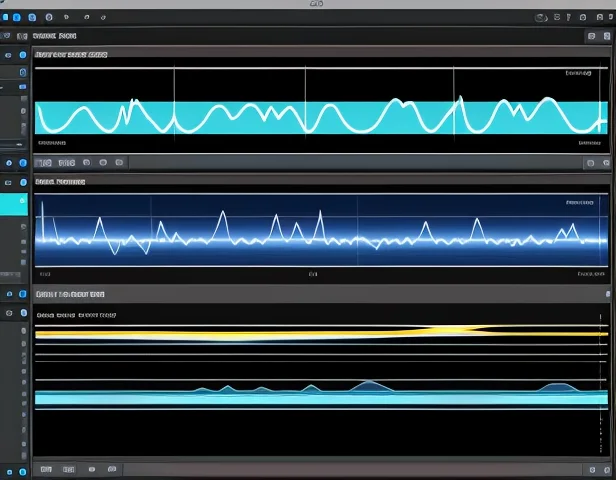Click the first labeled button on the bottom toolbar
The image size is (616, 480).
46,469
